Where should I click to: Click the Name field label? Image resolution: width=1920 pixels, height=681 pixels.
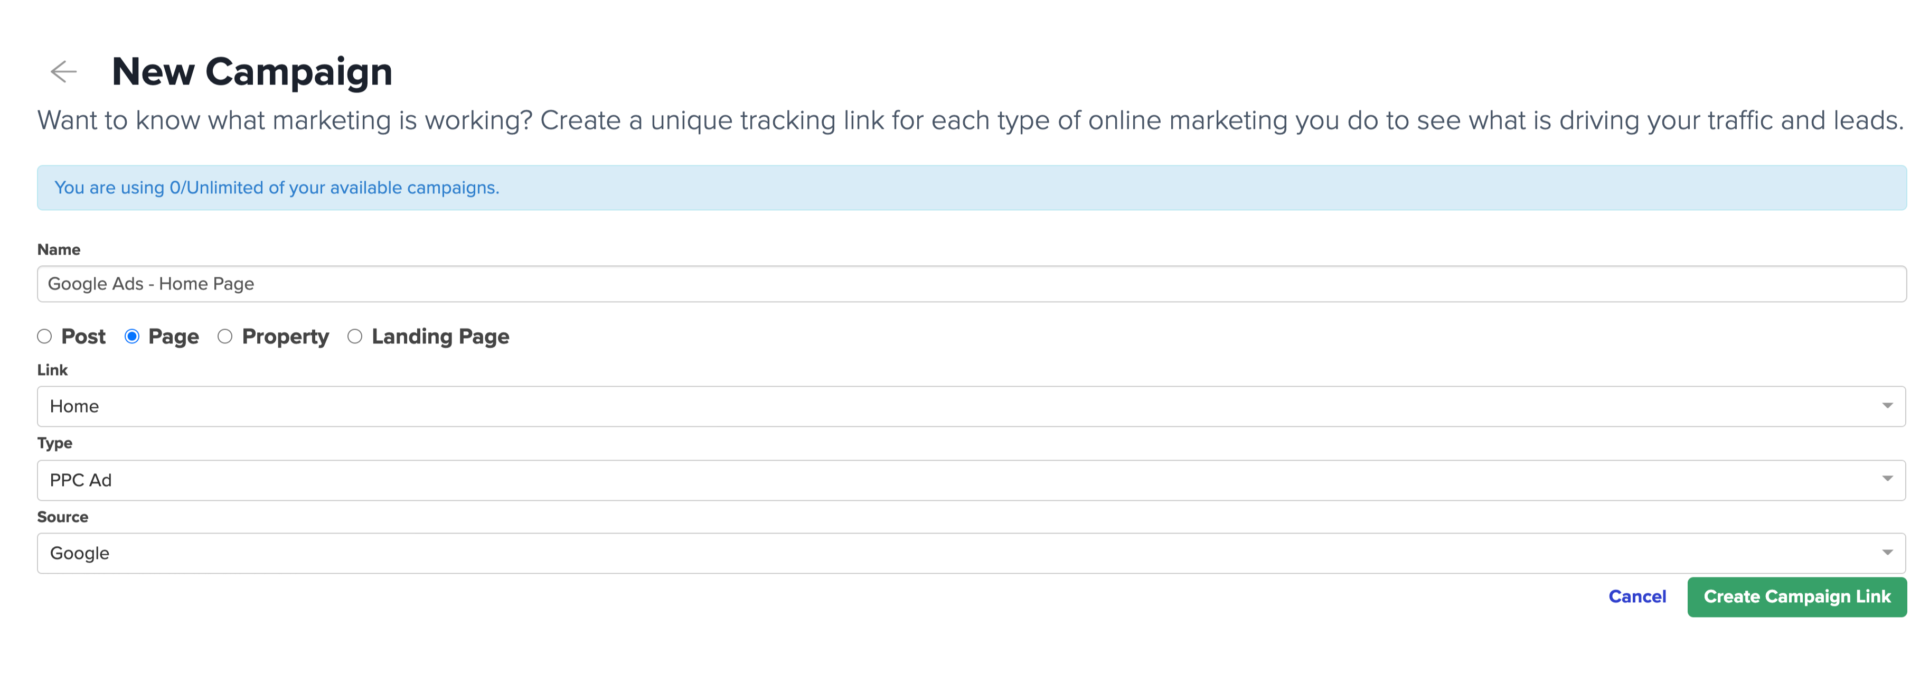point(59,250)
